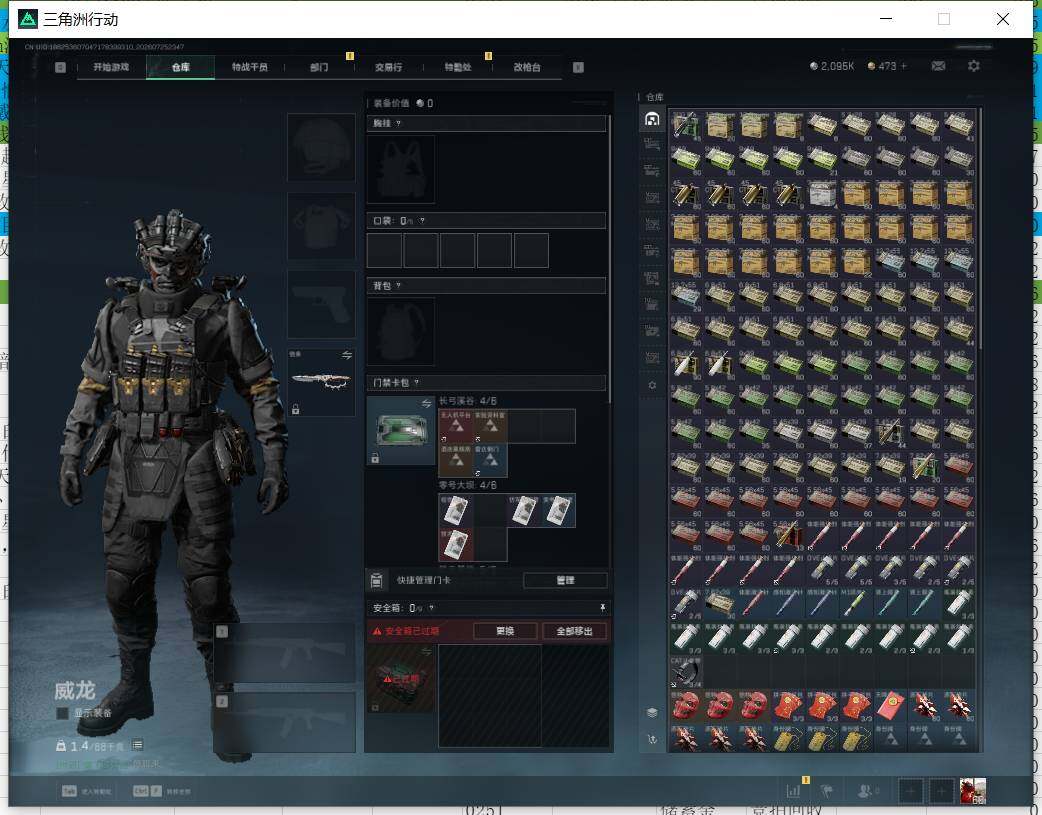Click the 长弓溪谷: 4/6 label
Viewport: 1042px width, 815px height.
pos(468,402)
